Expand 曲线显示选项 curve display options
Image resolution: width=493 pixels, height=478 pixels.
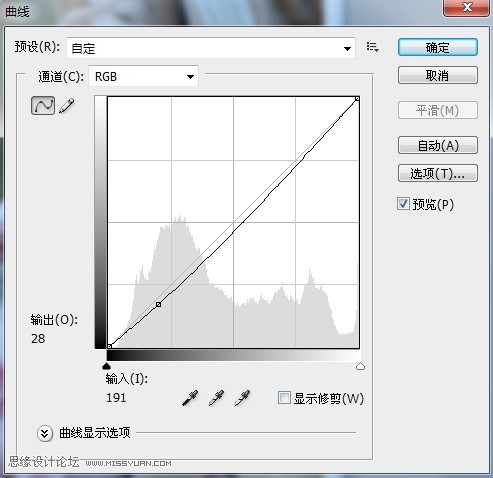point(45,433)
